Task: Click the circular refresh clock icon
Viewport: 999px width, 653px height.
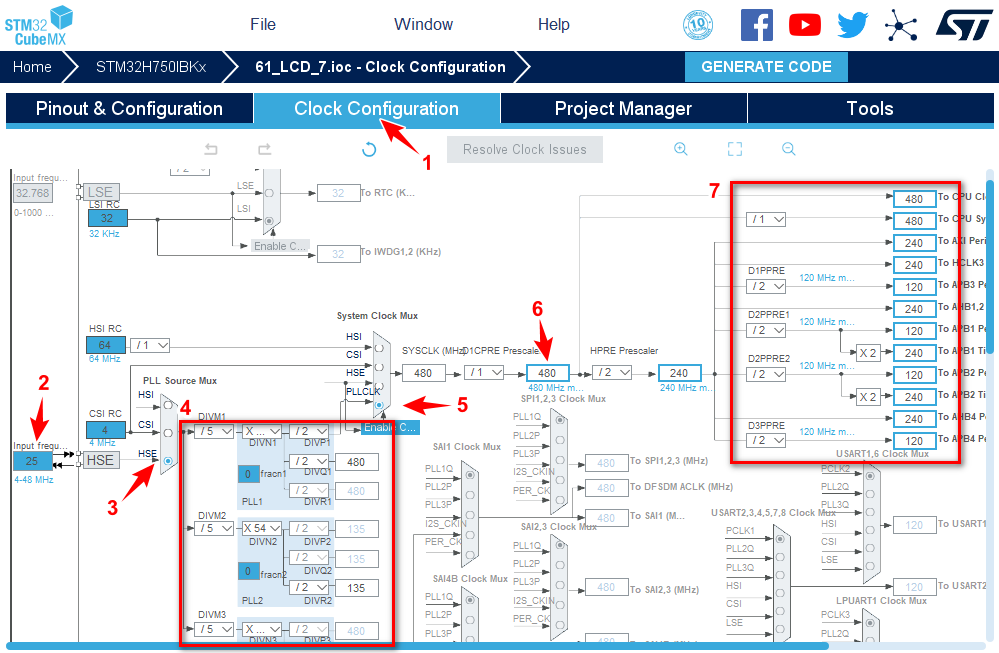Action: (x=369, y=149)
